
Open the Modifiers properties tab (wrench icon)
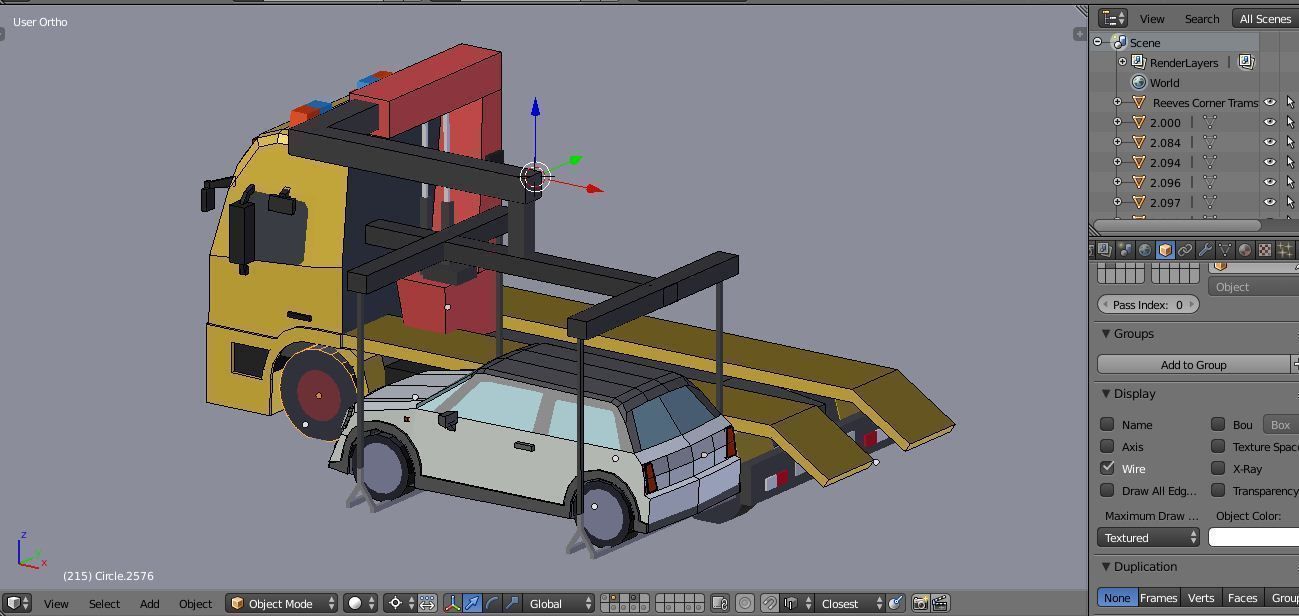1205,250
